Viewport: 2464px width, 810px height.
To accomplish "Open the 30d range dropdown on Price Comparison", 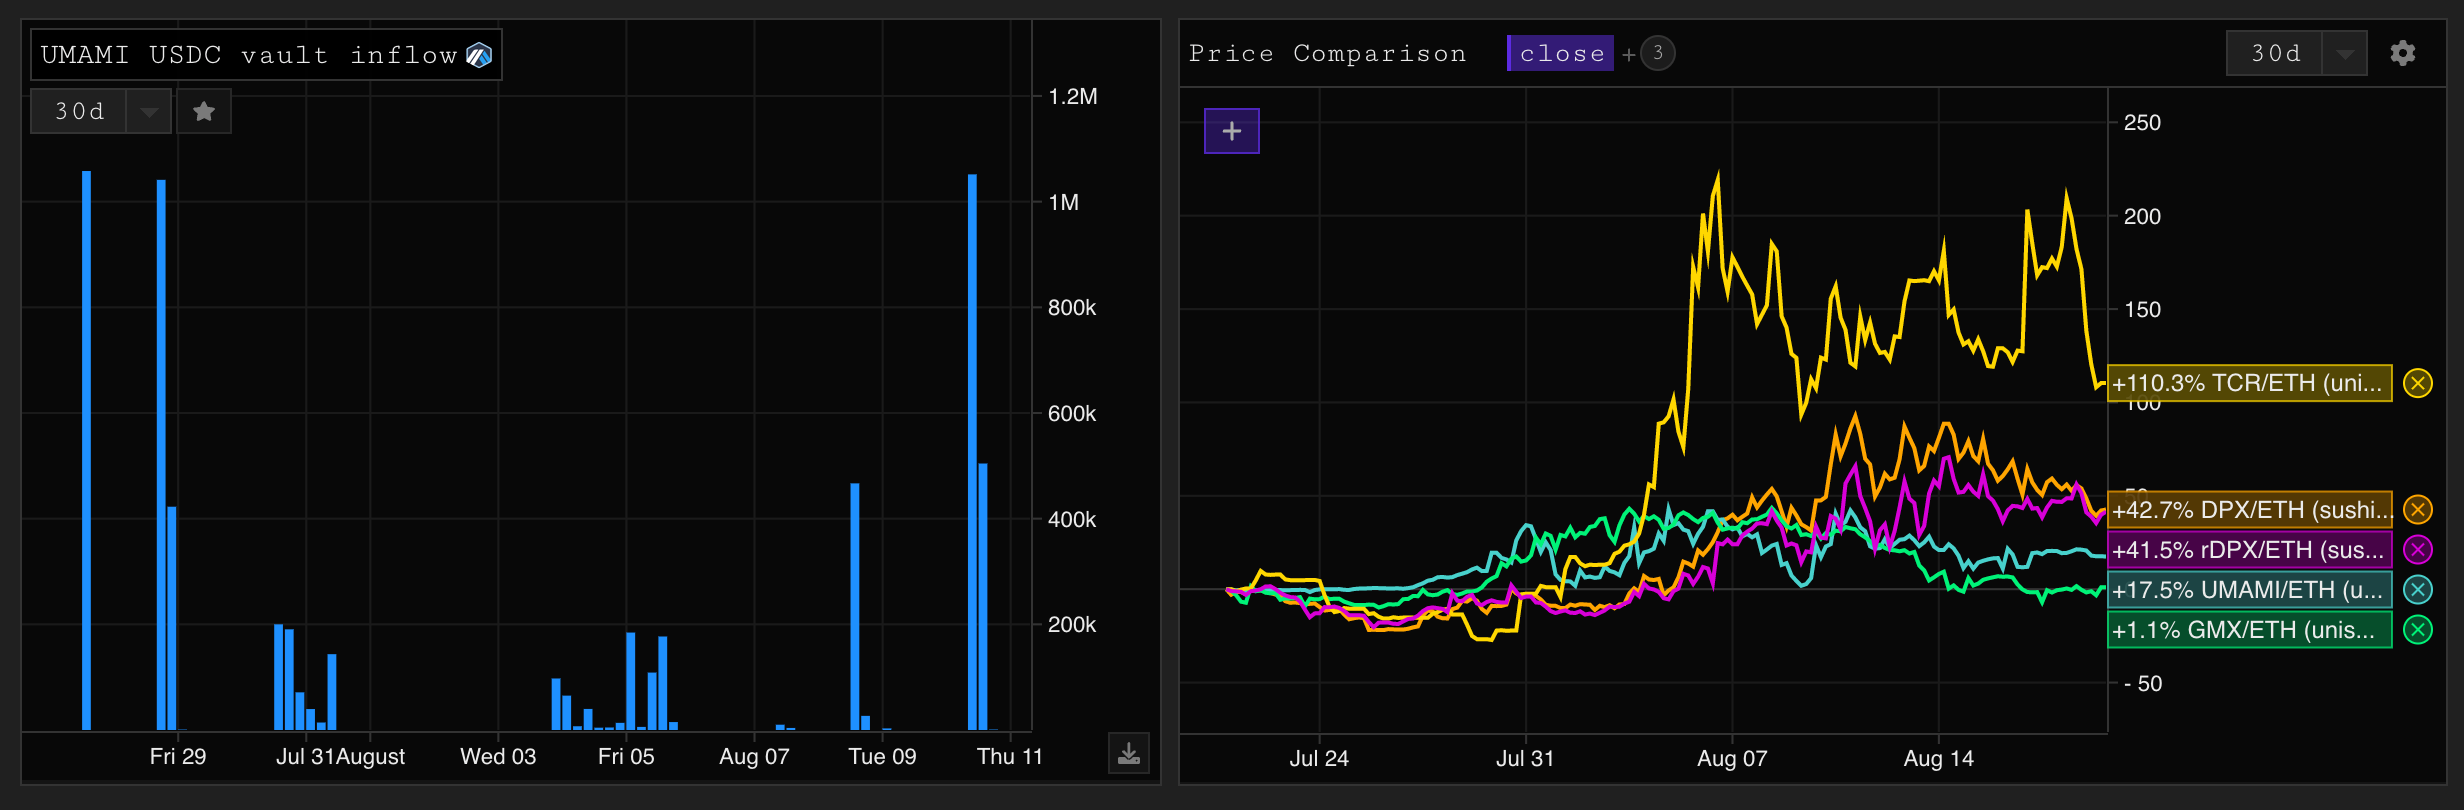I will coord(2297,53).
